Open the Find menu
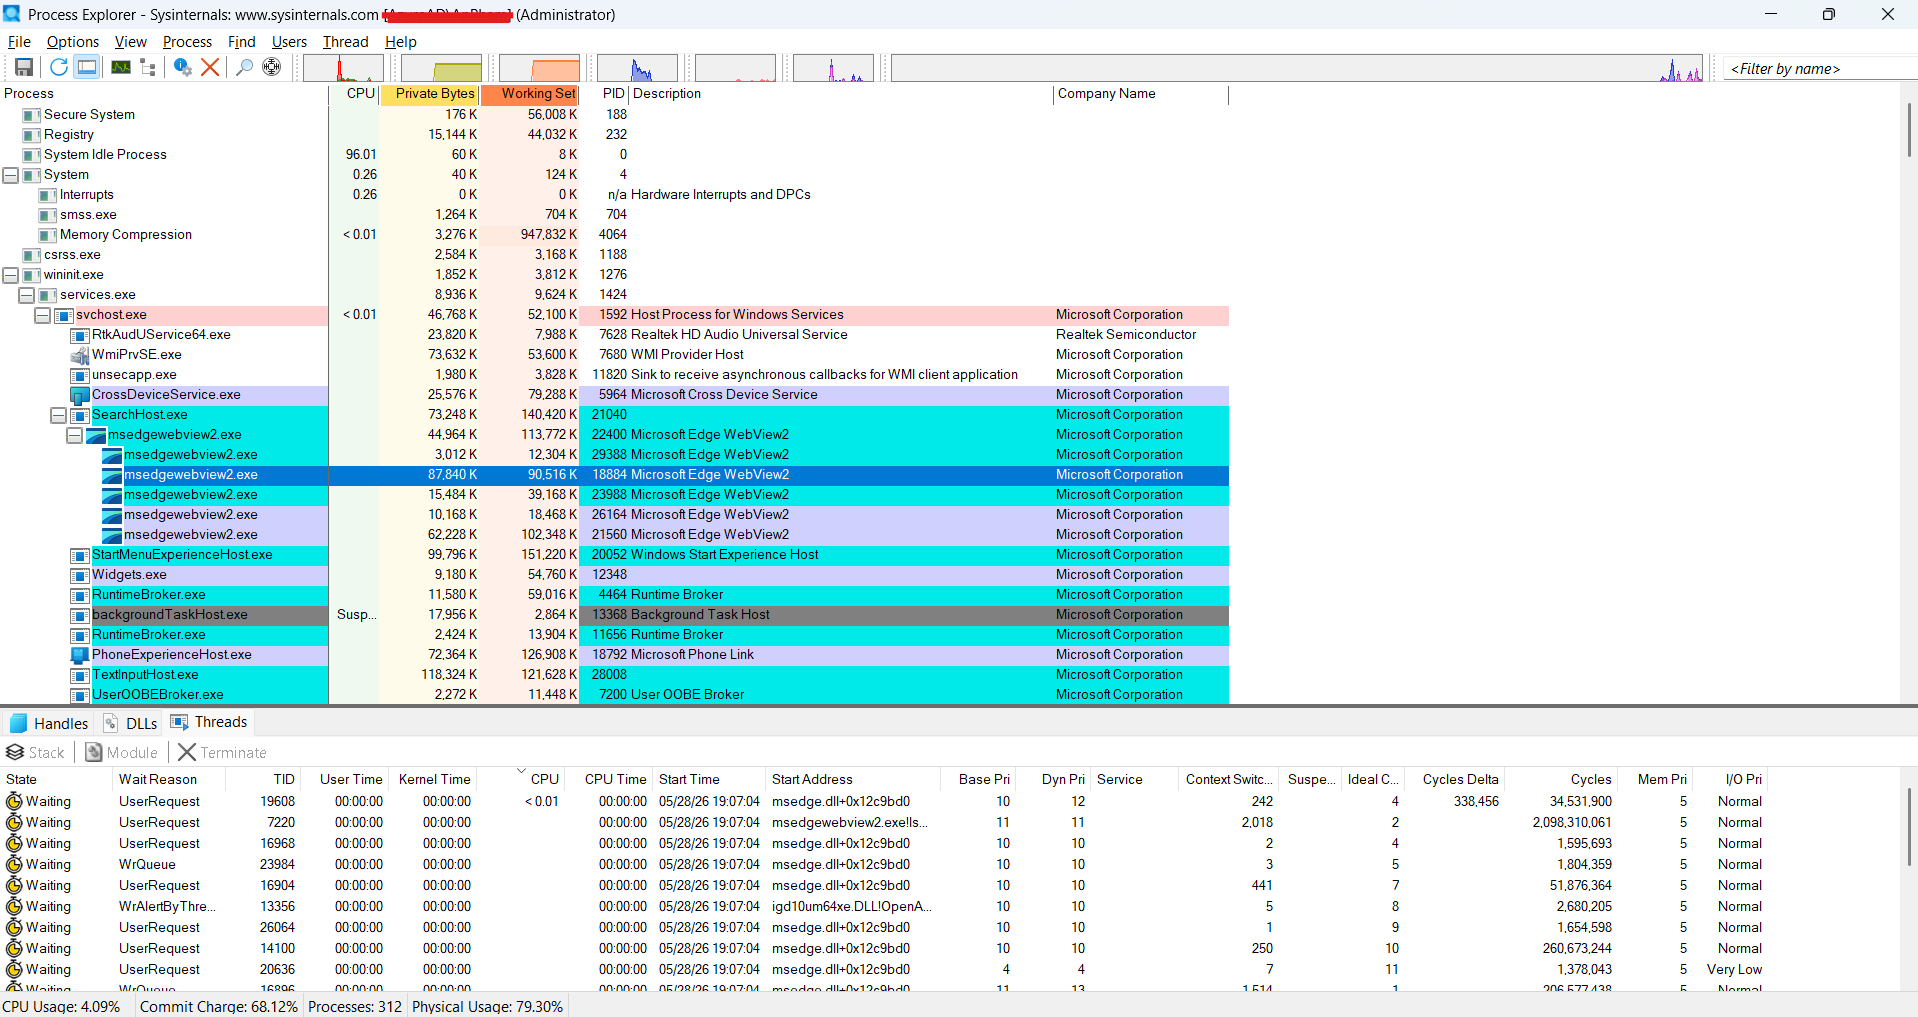This screenshot has width=1918, height=1017. 242,42
